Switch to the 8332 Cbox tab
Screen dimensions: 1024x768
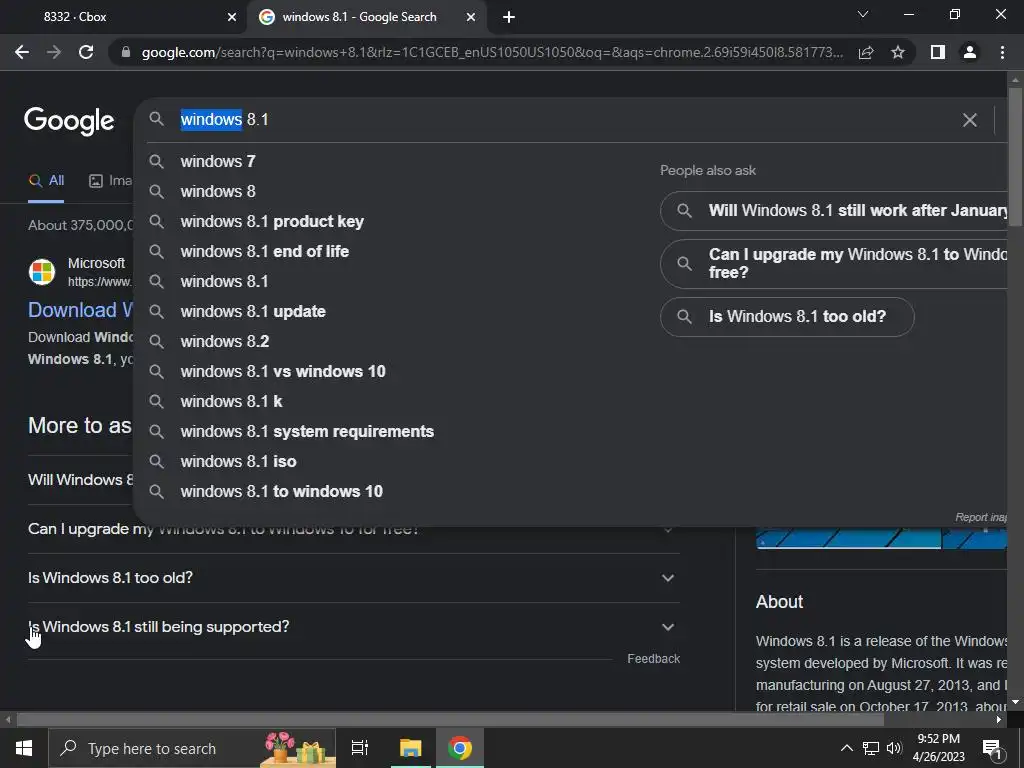pyautogui.click(x=124, y=17)
